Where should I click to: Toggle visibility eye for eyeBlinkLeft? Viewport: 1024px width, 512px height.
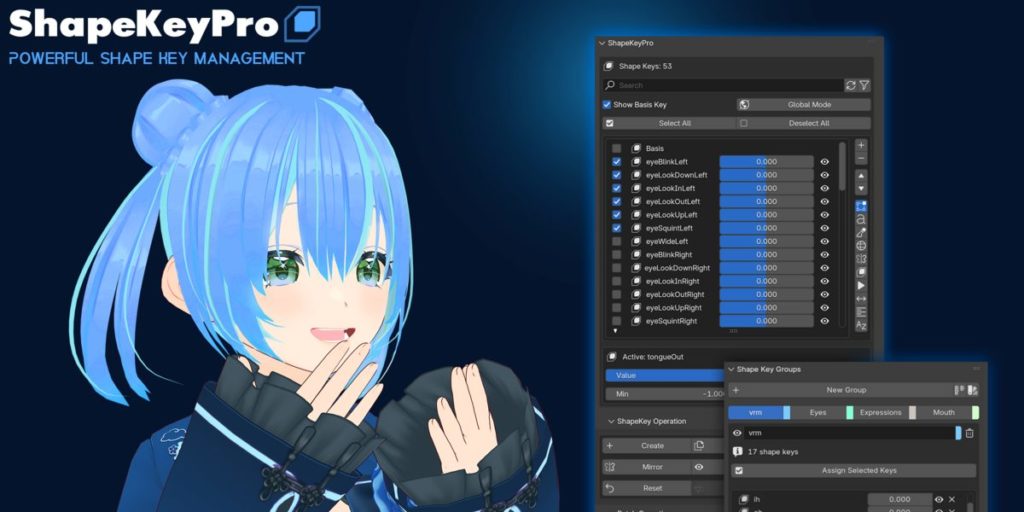click(825, 162)
